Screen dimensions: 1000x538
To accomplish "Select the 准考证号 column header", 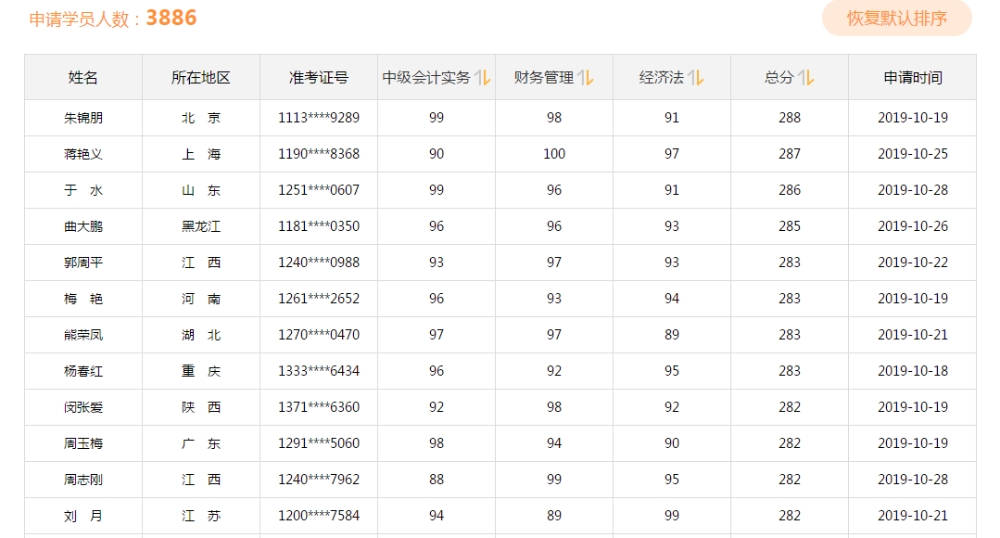I will [x=318, y=77].
